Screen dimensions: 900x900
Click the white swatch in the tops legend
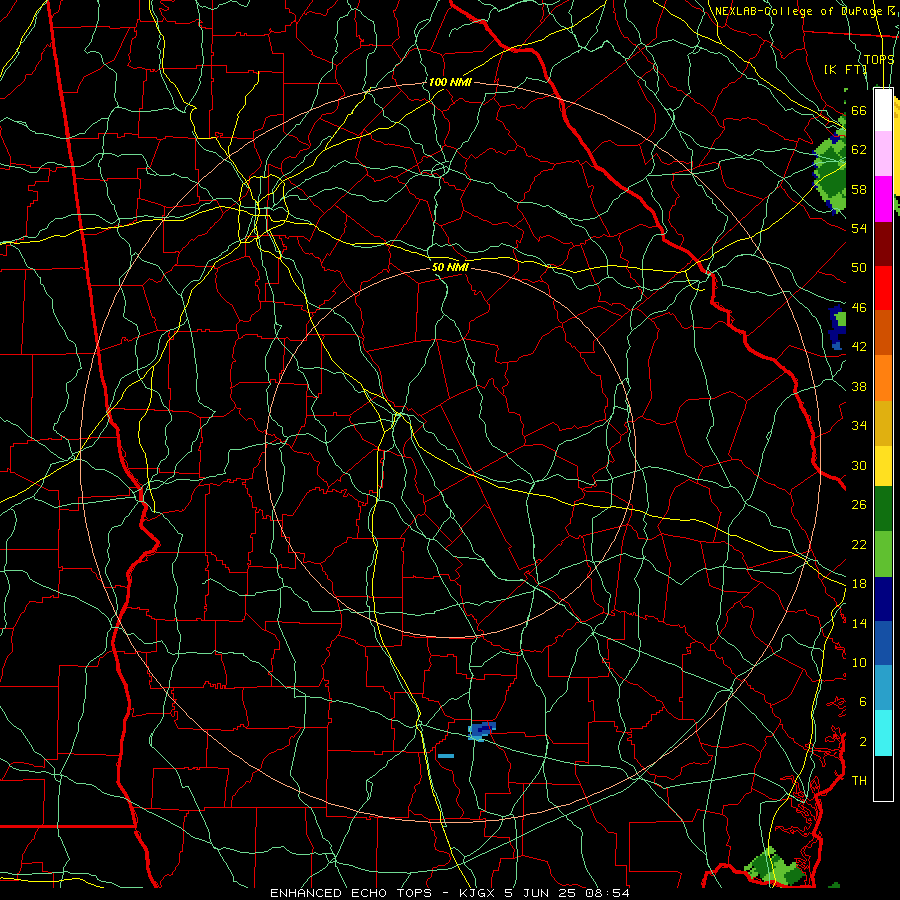point(883,110)
